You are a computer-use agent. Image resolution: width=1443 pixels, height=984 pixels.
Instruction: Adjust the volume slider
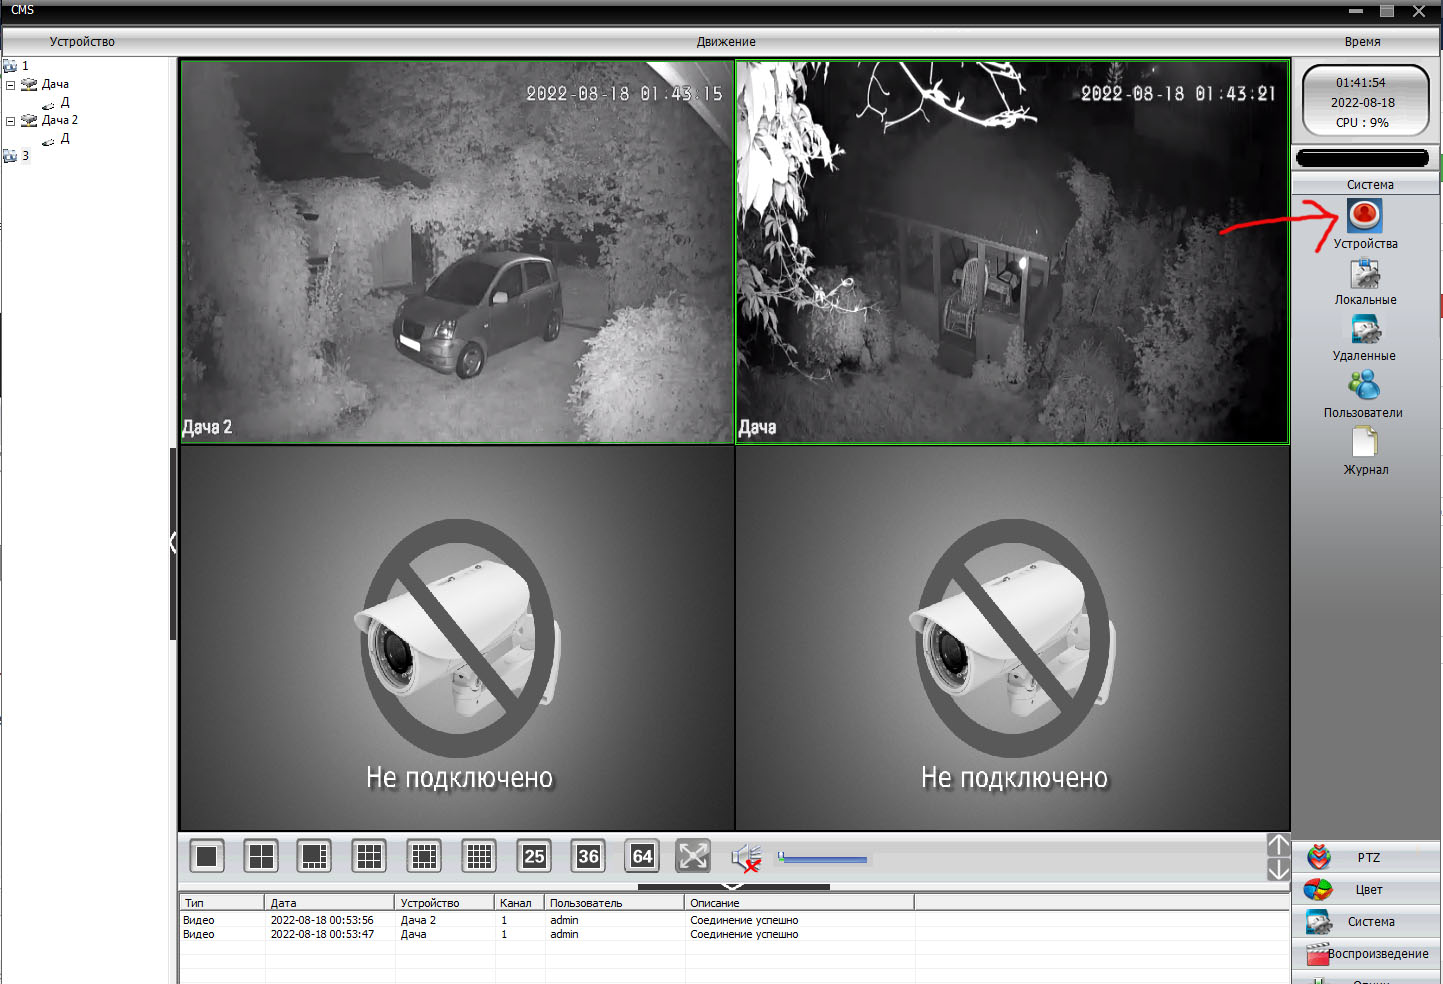pos(822,859)
